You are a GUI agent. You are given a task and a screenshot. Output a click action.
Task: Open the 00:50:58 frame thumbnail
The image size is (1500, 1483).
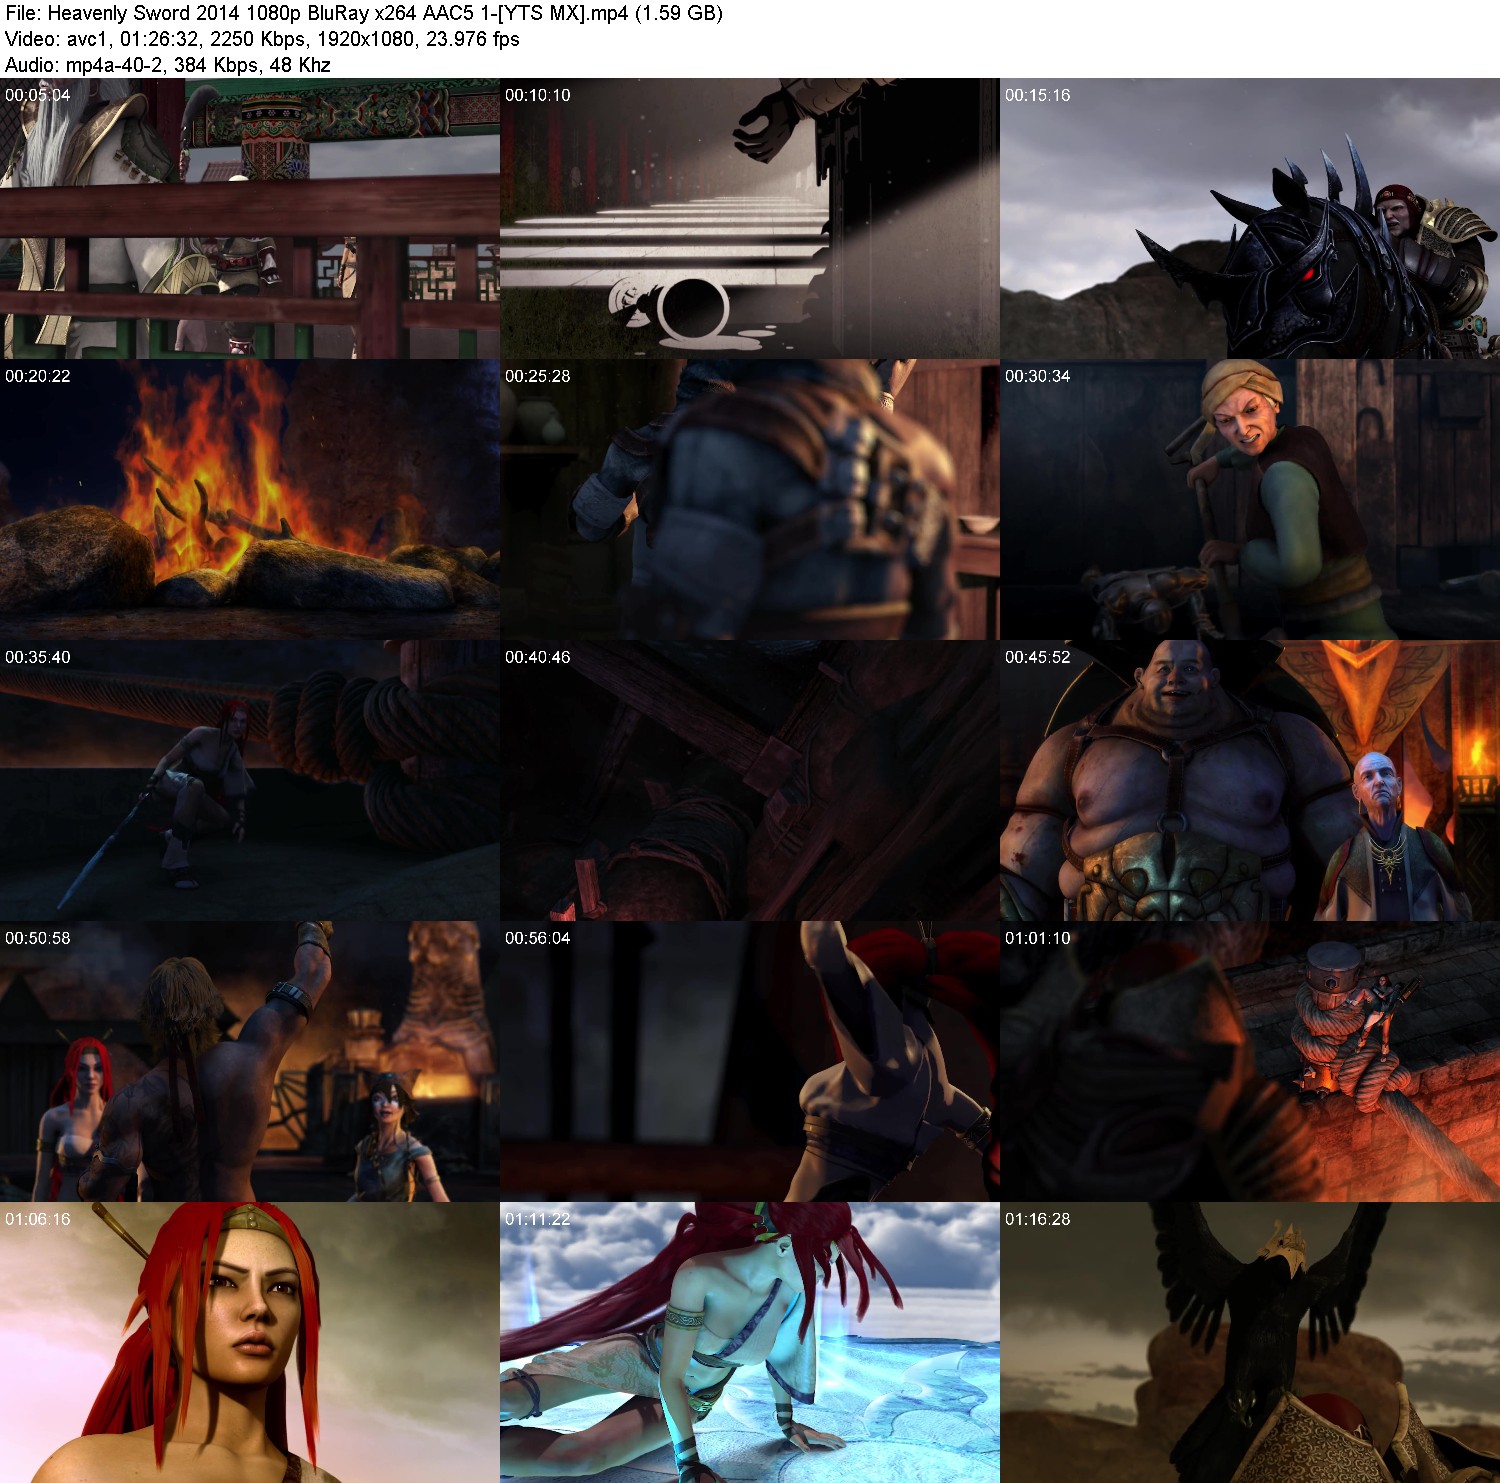coord(250,1061)
